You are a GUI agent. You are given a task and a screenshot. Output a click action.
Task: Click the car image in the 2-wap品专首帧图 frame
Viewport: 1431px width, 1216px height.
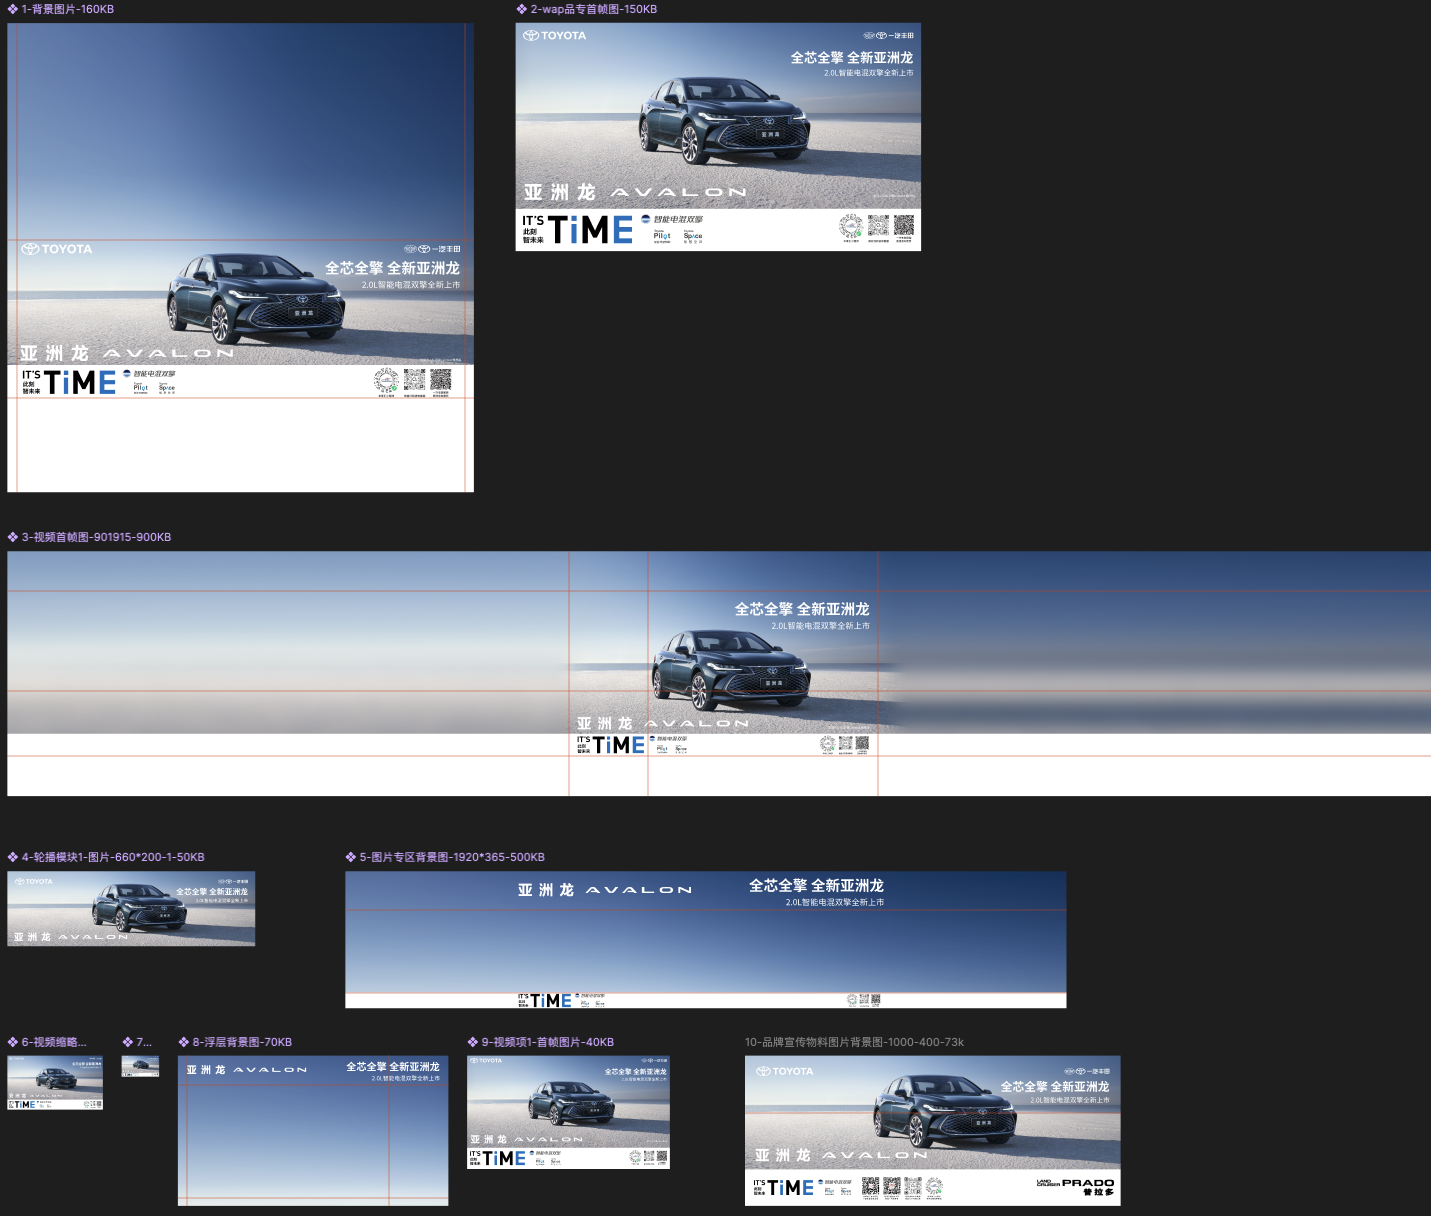click(724, 120)
